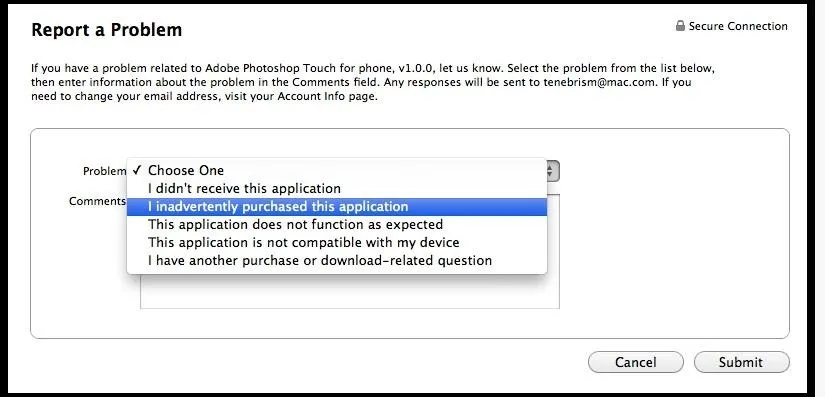Click the Submit button
This screenshot has height=397, width=825.
(741, 362)
